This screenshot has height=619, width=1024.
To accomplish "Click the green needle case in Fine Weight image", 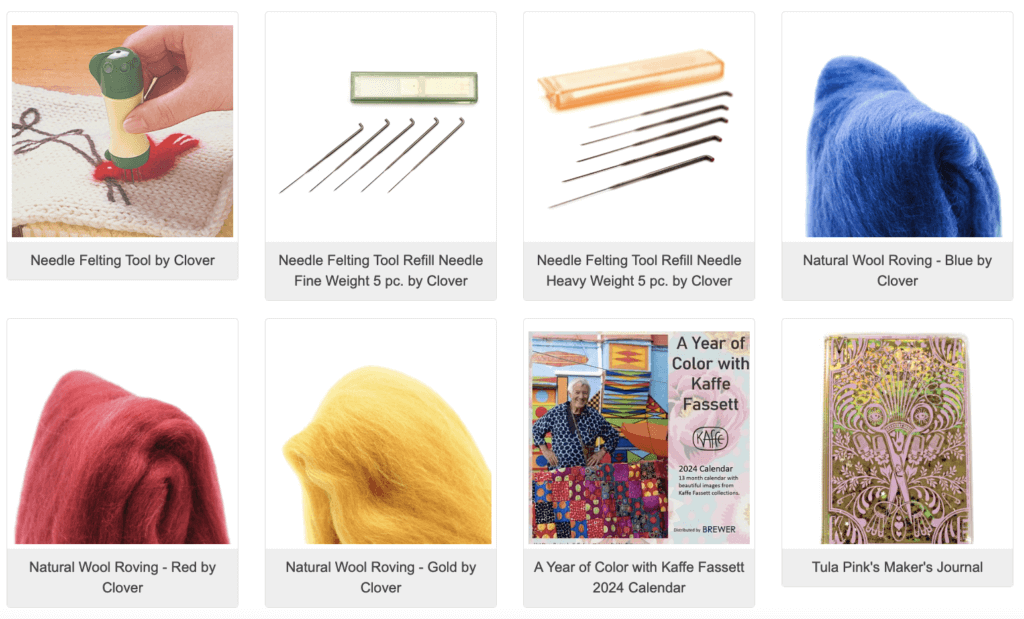I will [x=414, y=87].
